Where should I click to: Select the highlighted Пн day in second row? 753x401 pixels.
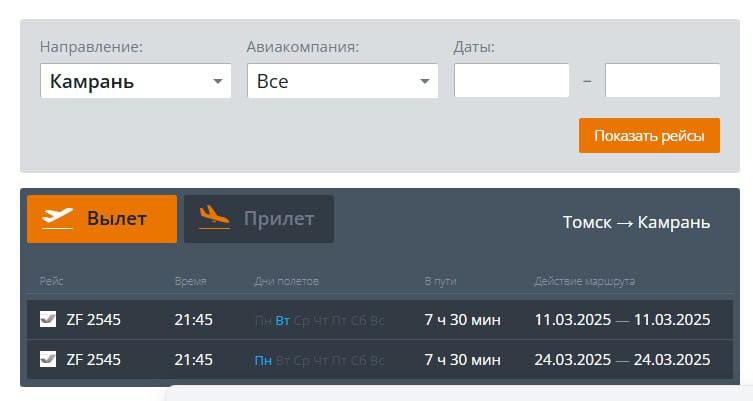(x=263, y=359)
